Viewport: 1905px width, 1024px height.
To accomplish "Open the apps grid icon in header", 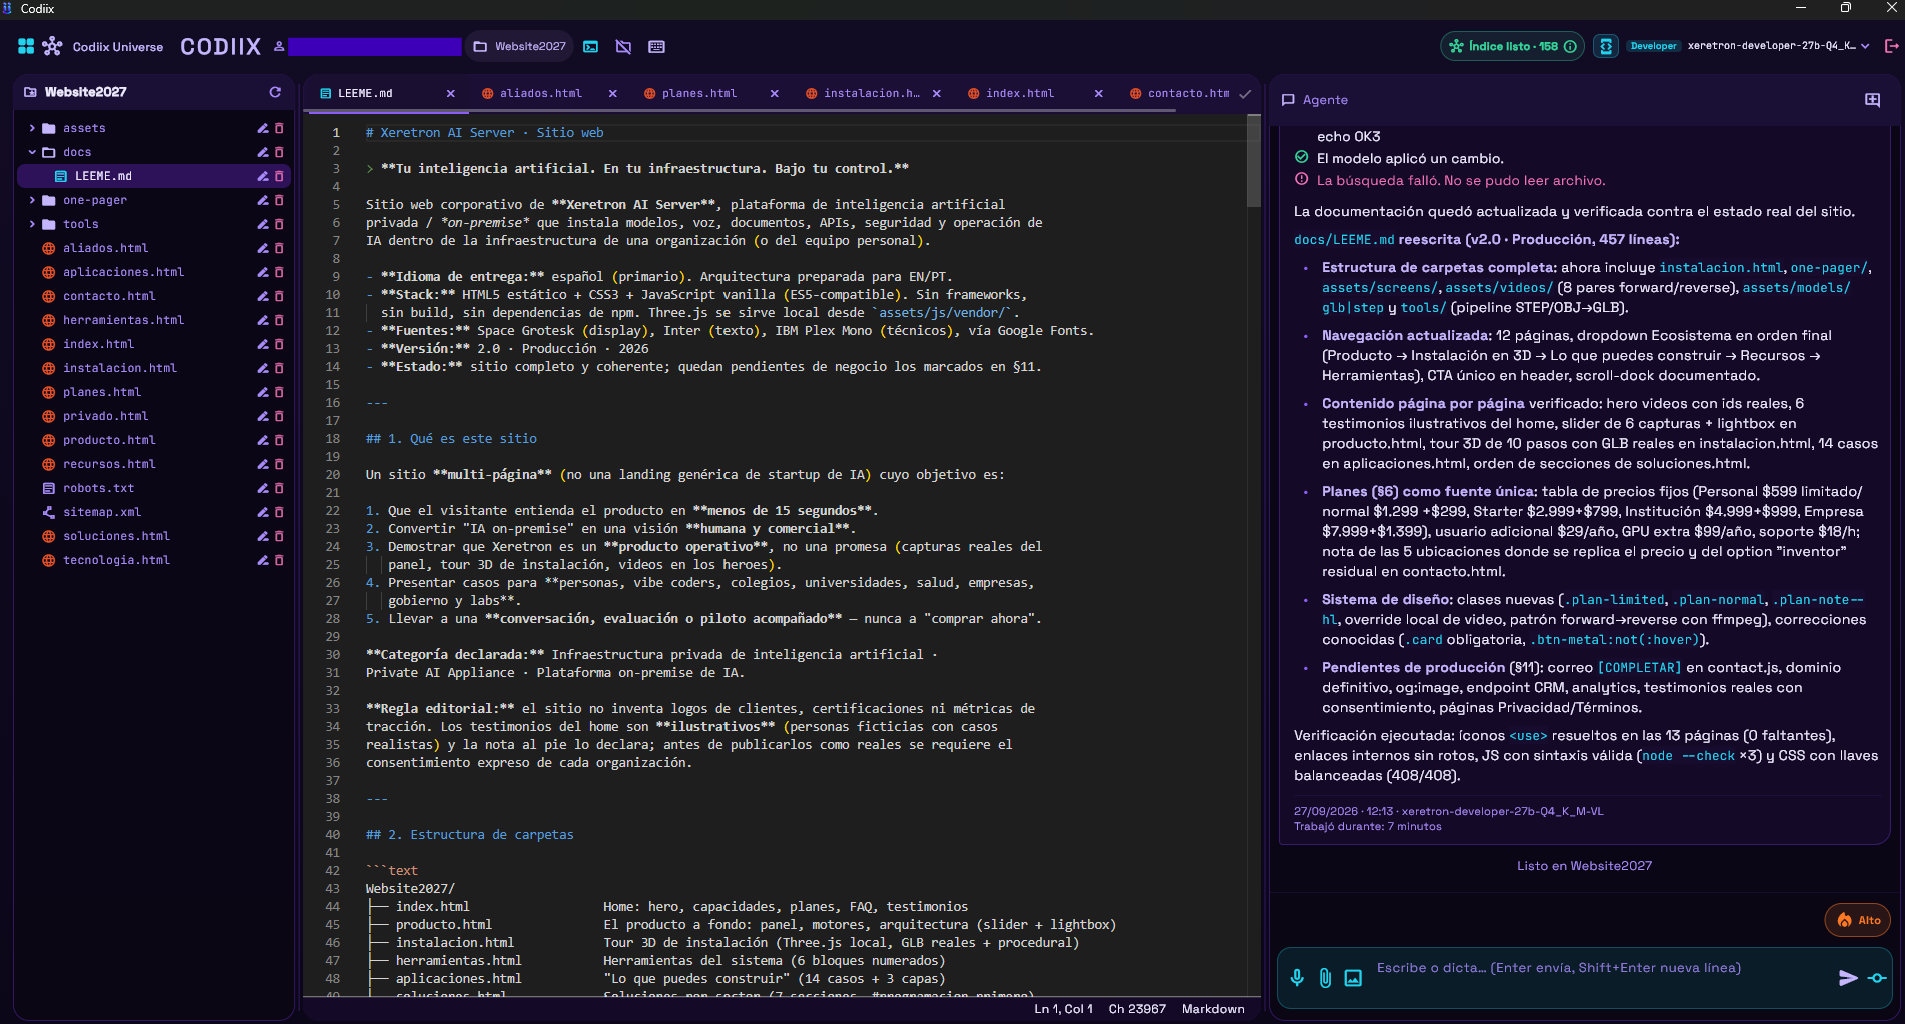I will pyautogui.click(x=26, y=46).
